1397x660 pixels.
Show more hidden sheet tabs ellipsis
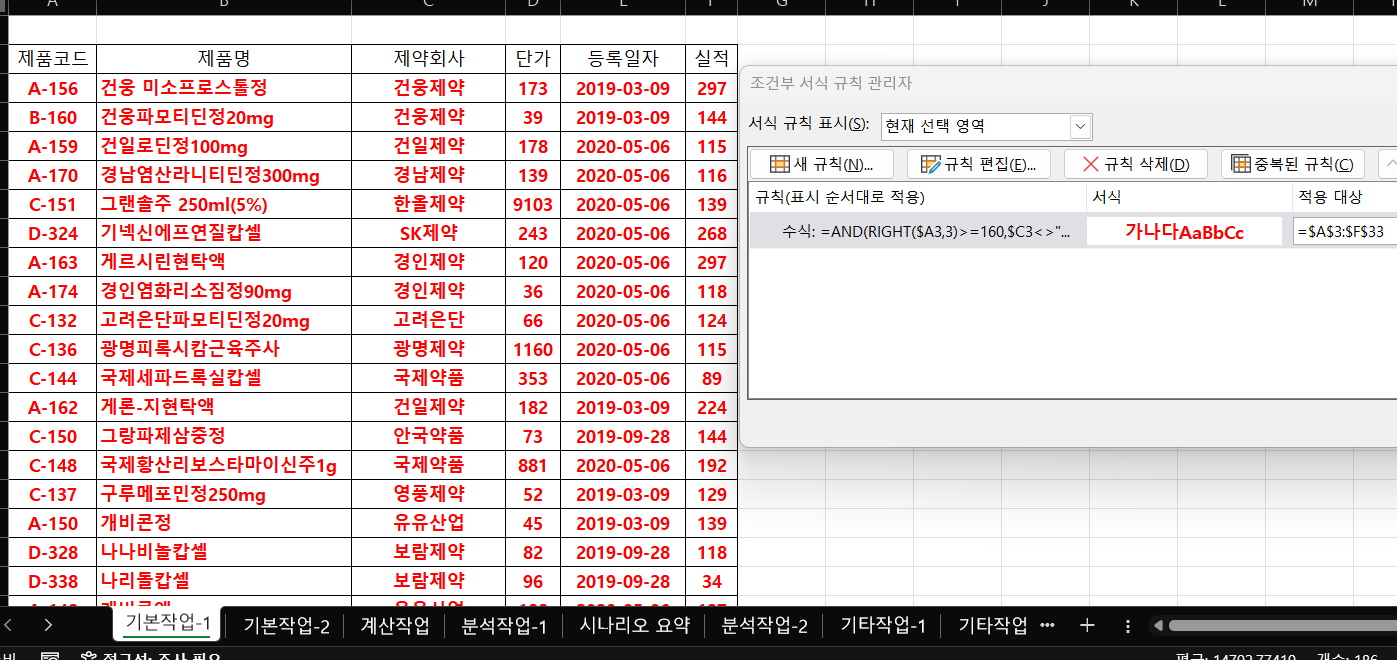click(1047, 625)
